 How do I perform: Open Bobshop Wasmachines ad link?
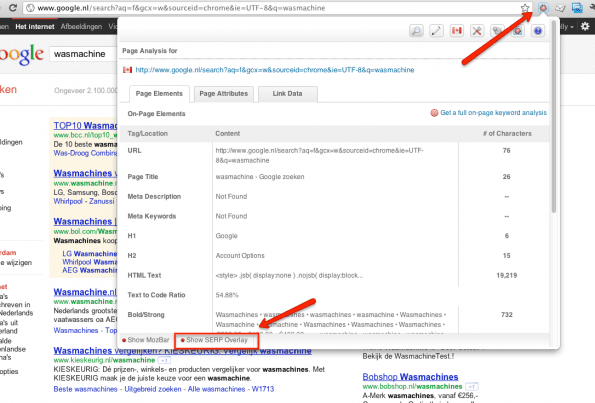click(410, 377)
